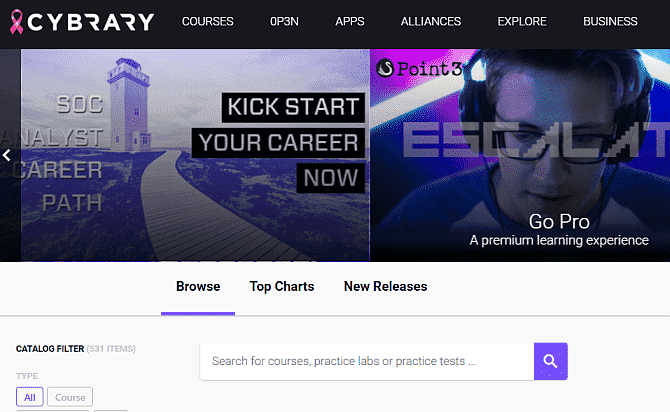
Task: Click the pink ribbon logo icon
Action: [16, 21]
